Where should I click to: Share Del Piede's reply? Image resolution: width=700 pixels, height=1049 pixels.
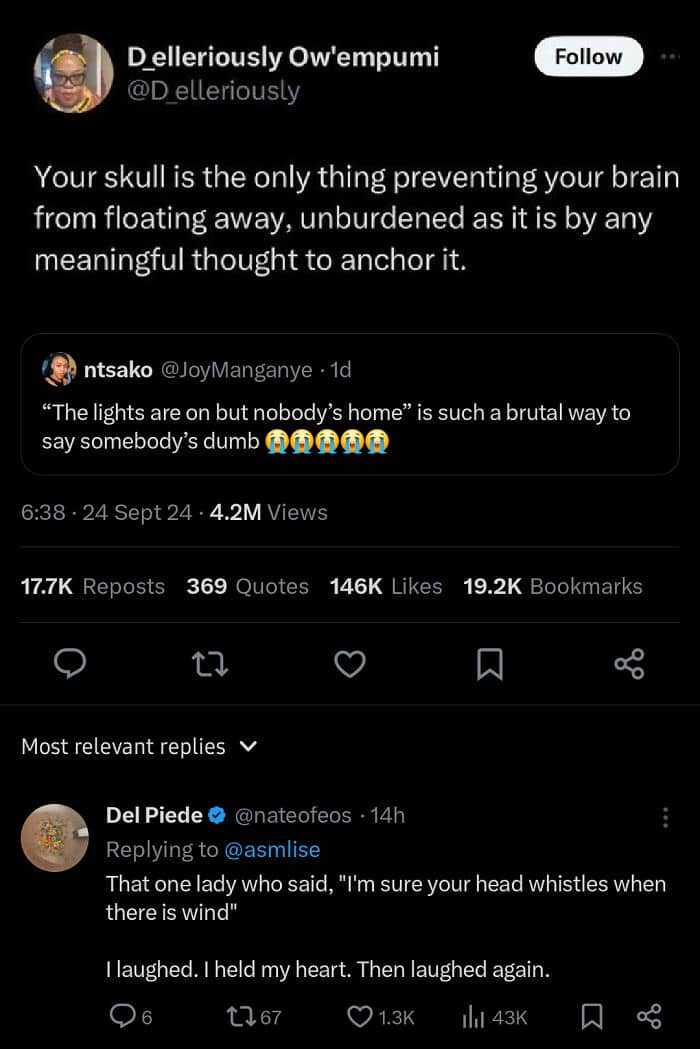[x=649, y=1017]
